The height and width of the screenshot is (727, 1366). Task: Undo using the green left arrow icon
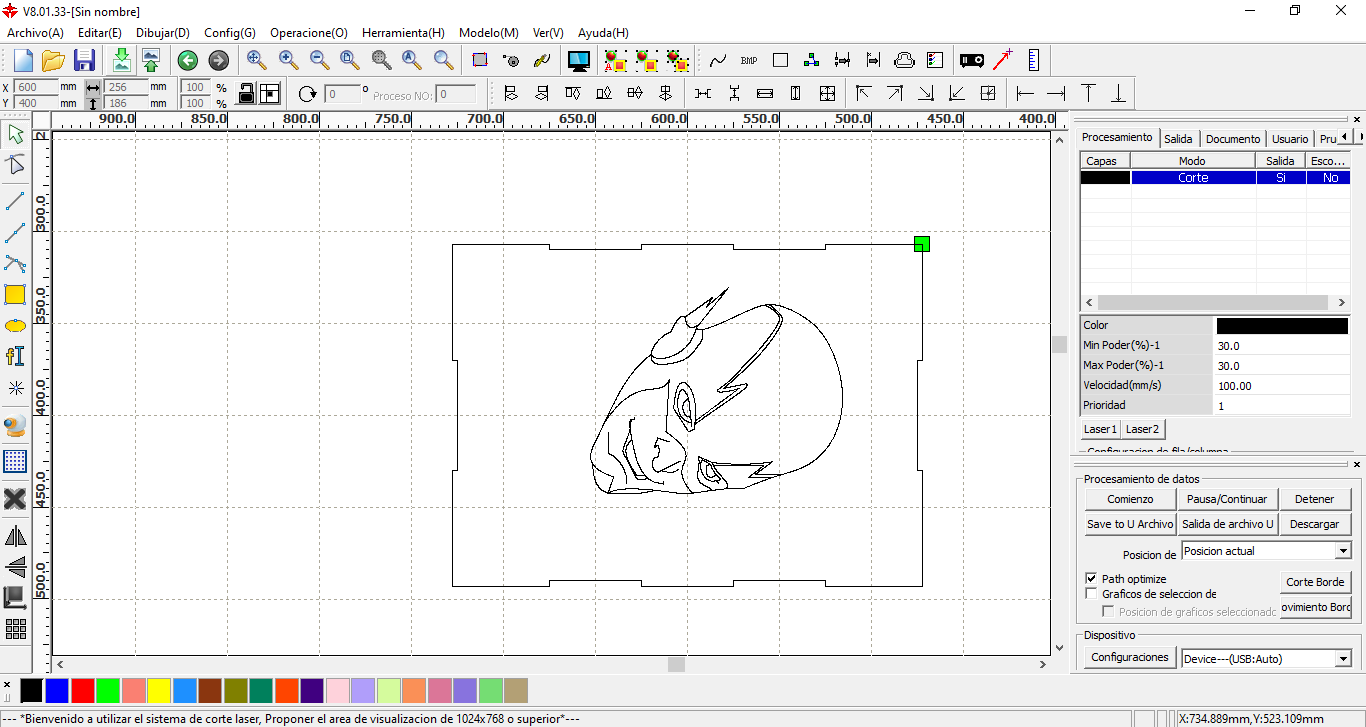click(188, 60)
